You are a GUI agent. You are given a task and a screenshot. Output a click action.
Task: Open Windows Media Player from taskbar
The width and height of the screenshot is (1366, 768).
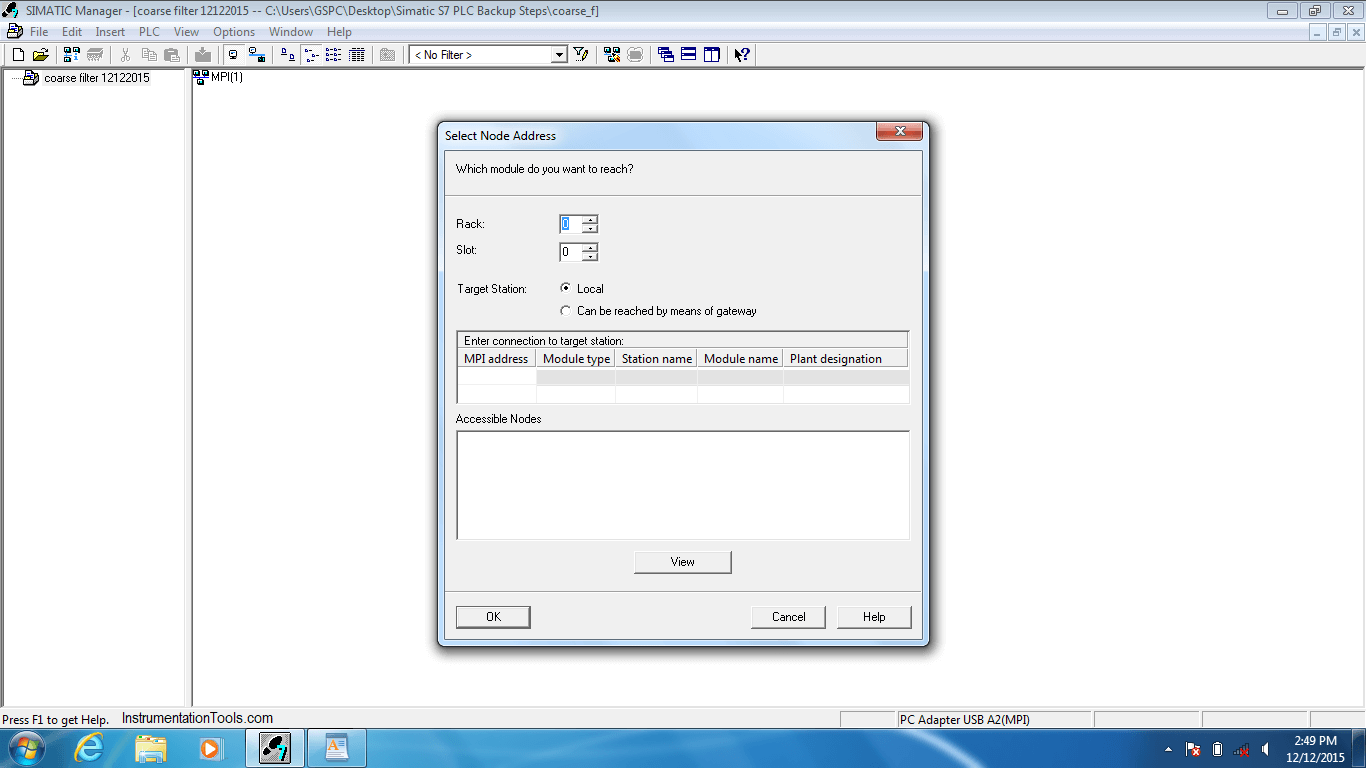point(210,748)
